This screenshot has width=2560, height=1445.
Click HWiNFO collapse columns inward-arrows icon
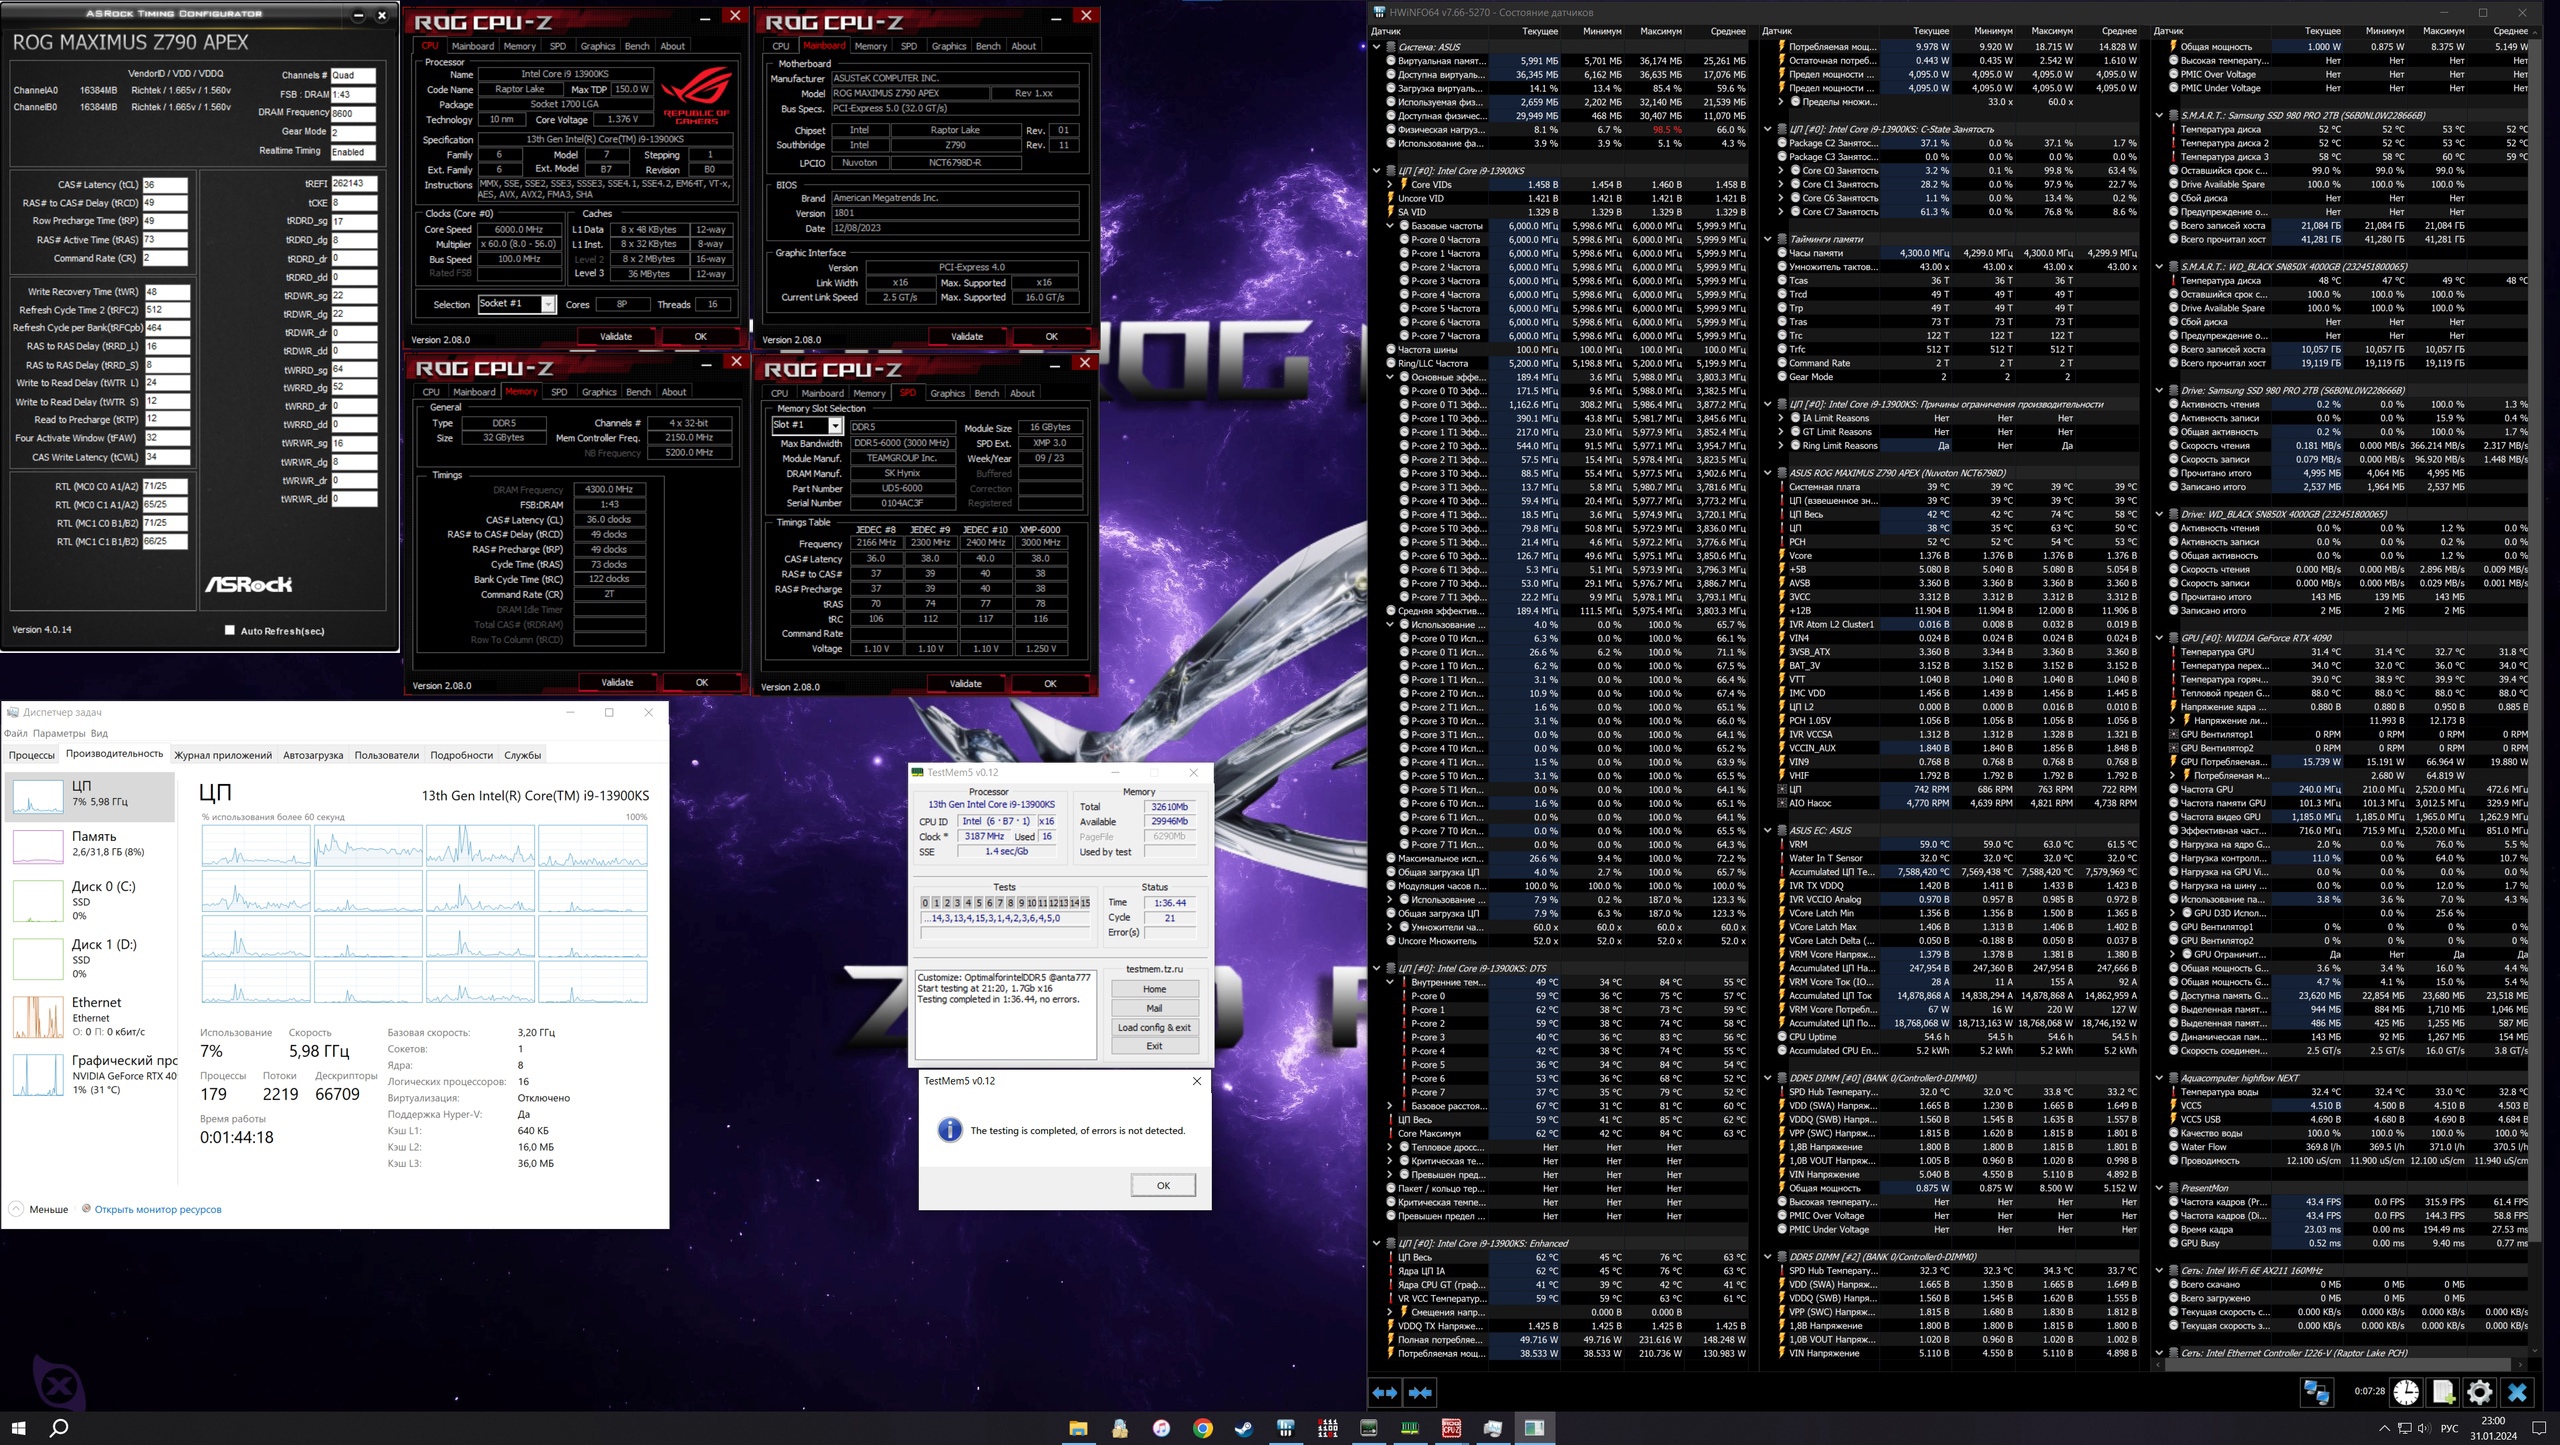[1420, 1392]
